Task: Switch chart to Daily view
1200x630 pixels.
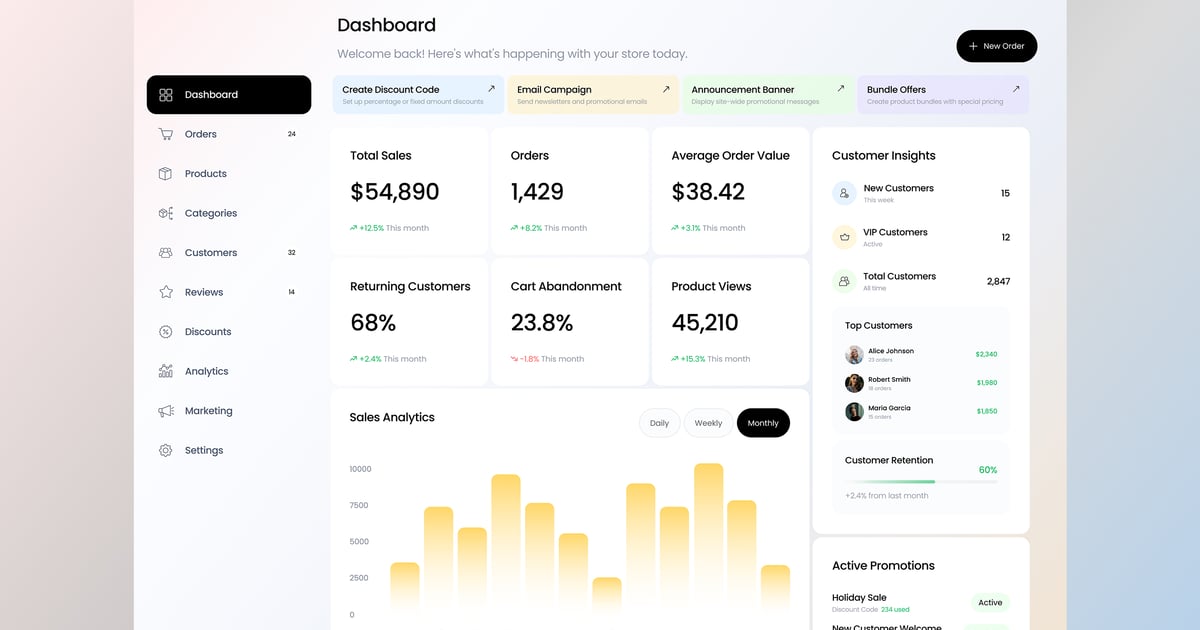Action: (x=659, y=423)
